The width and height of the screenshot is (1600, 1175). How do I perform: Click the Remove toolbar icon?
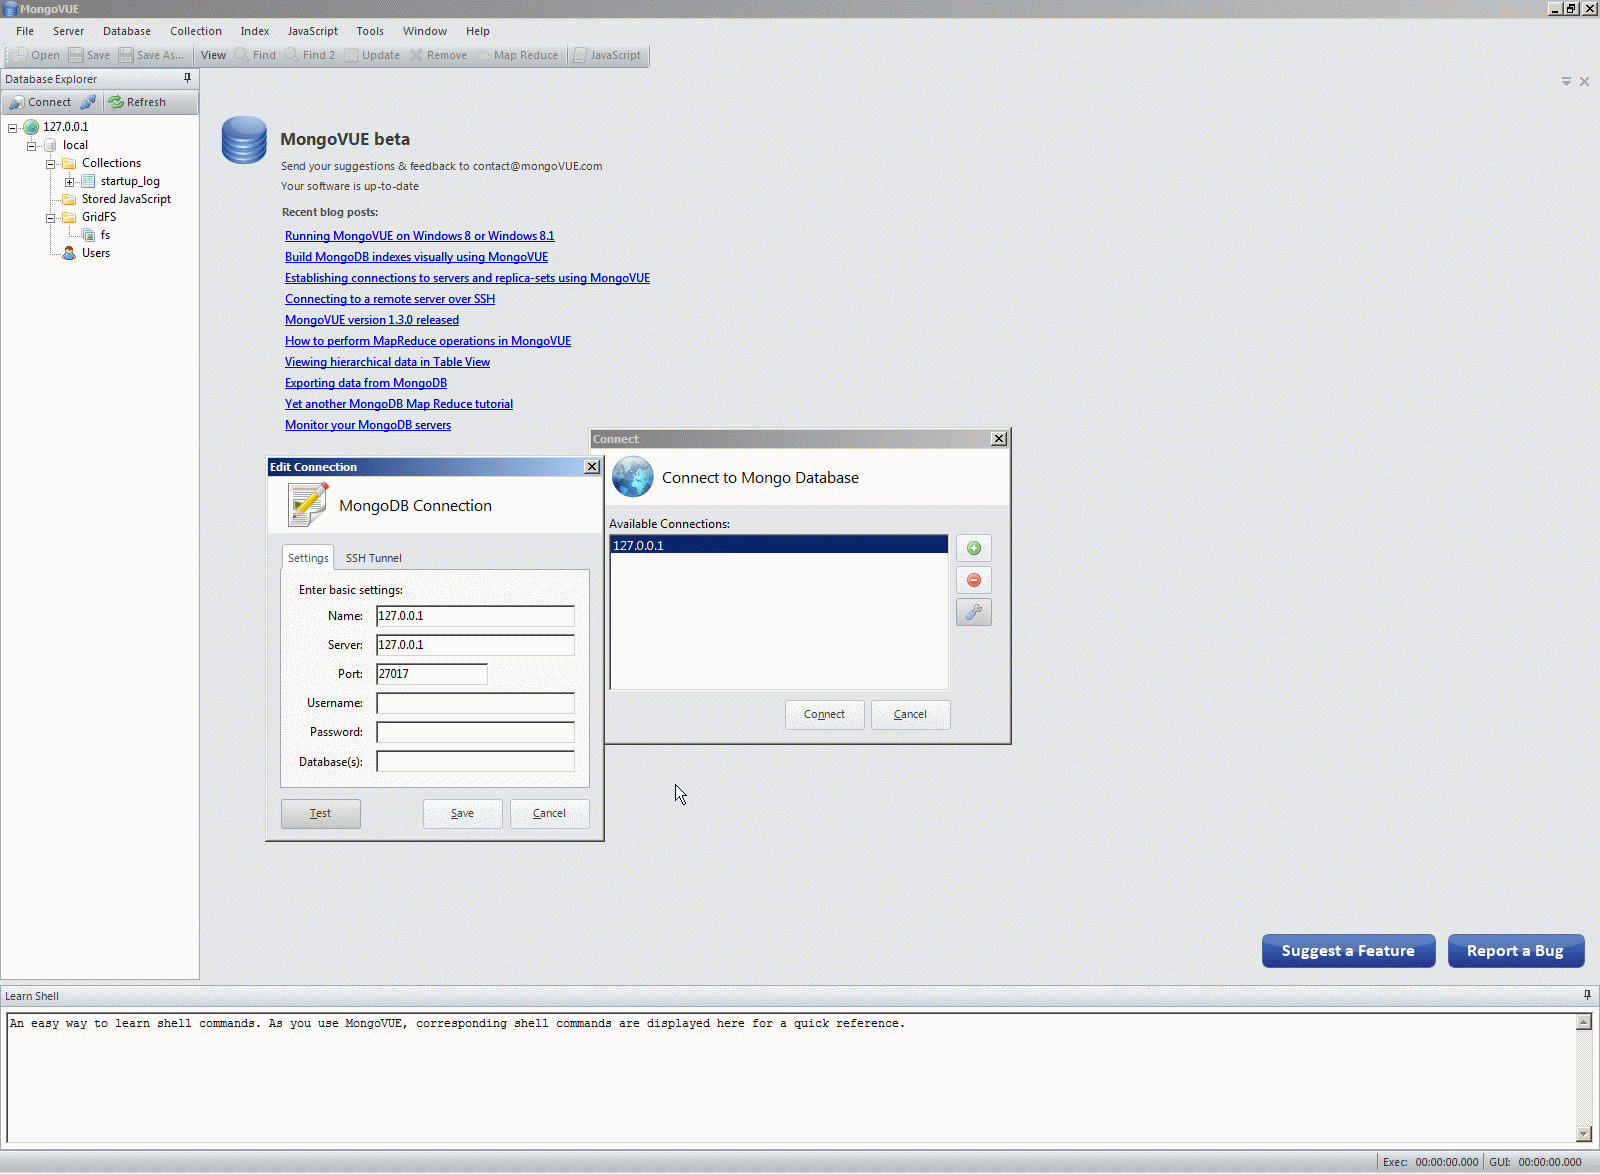416,55
